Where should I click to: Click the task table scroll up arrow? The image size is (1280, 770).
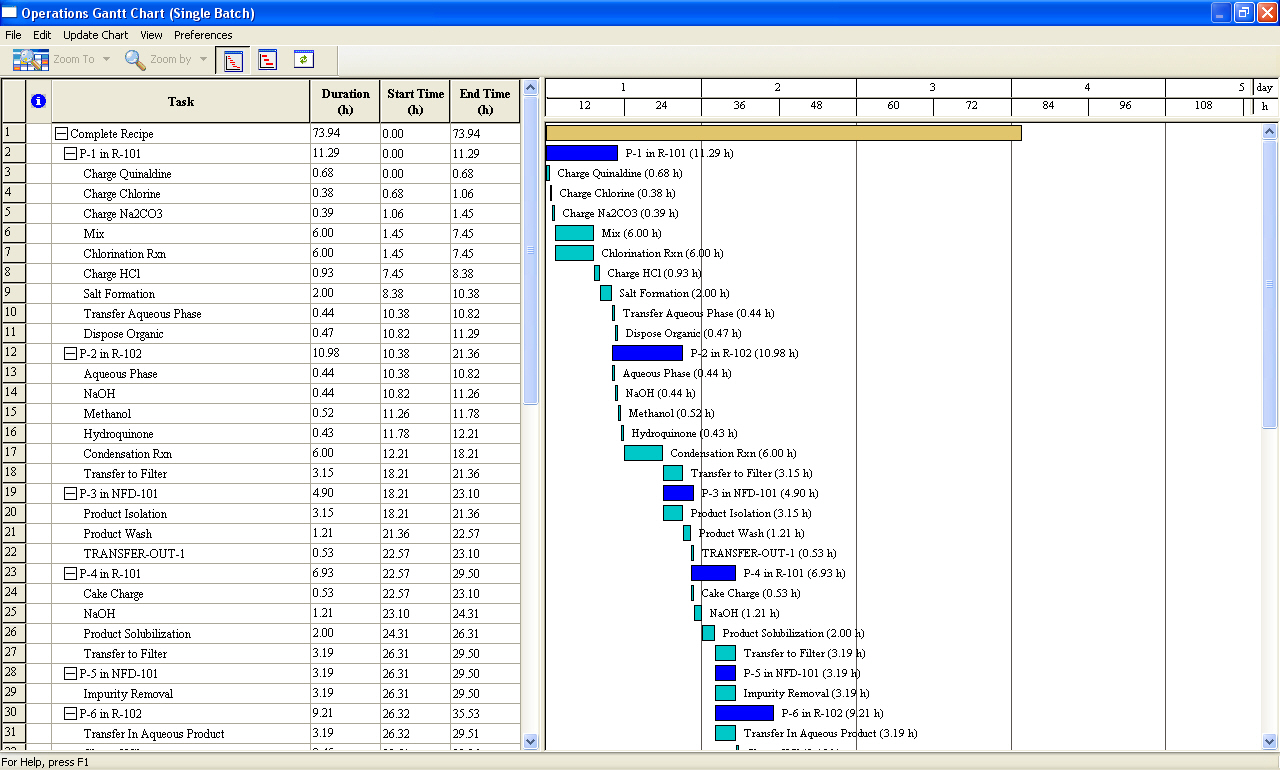531,88
